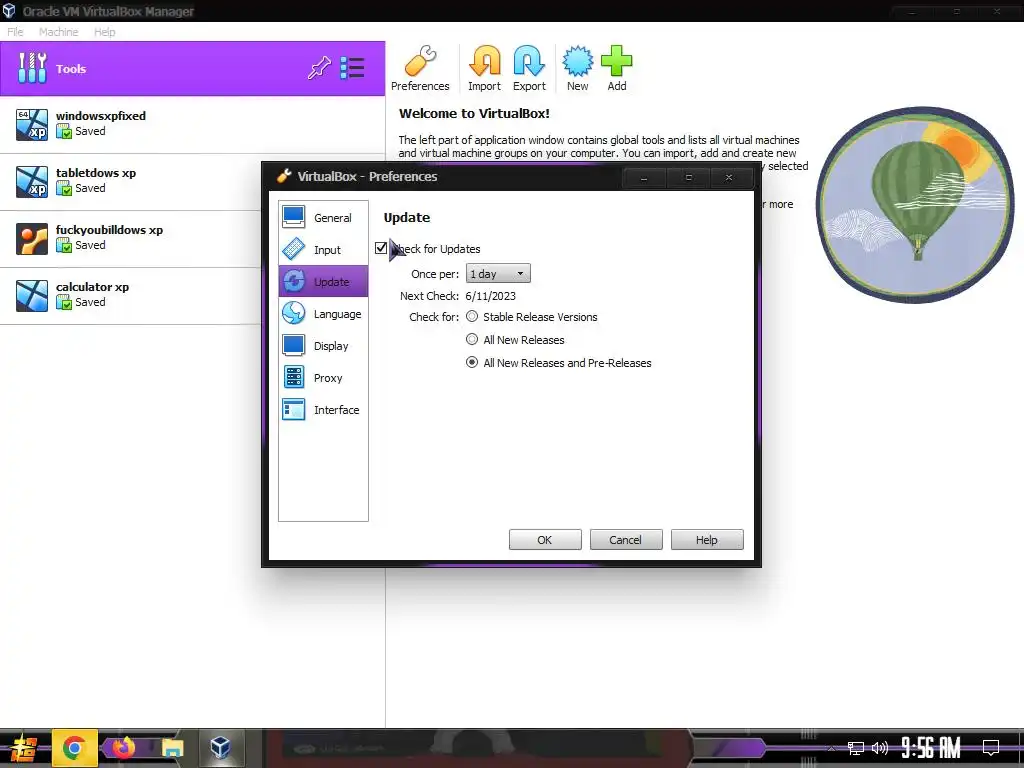Select the tabletdows xp virtual machine
This screenshot has width=1024, height=768.
131,182
